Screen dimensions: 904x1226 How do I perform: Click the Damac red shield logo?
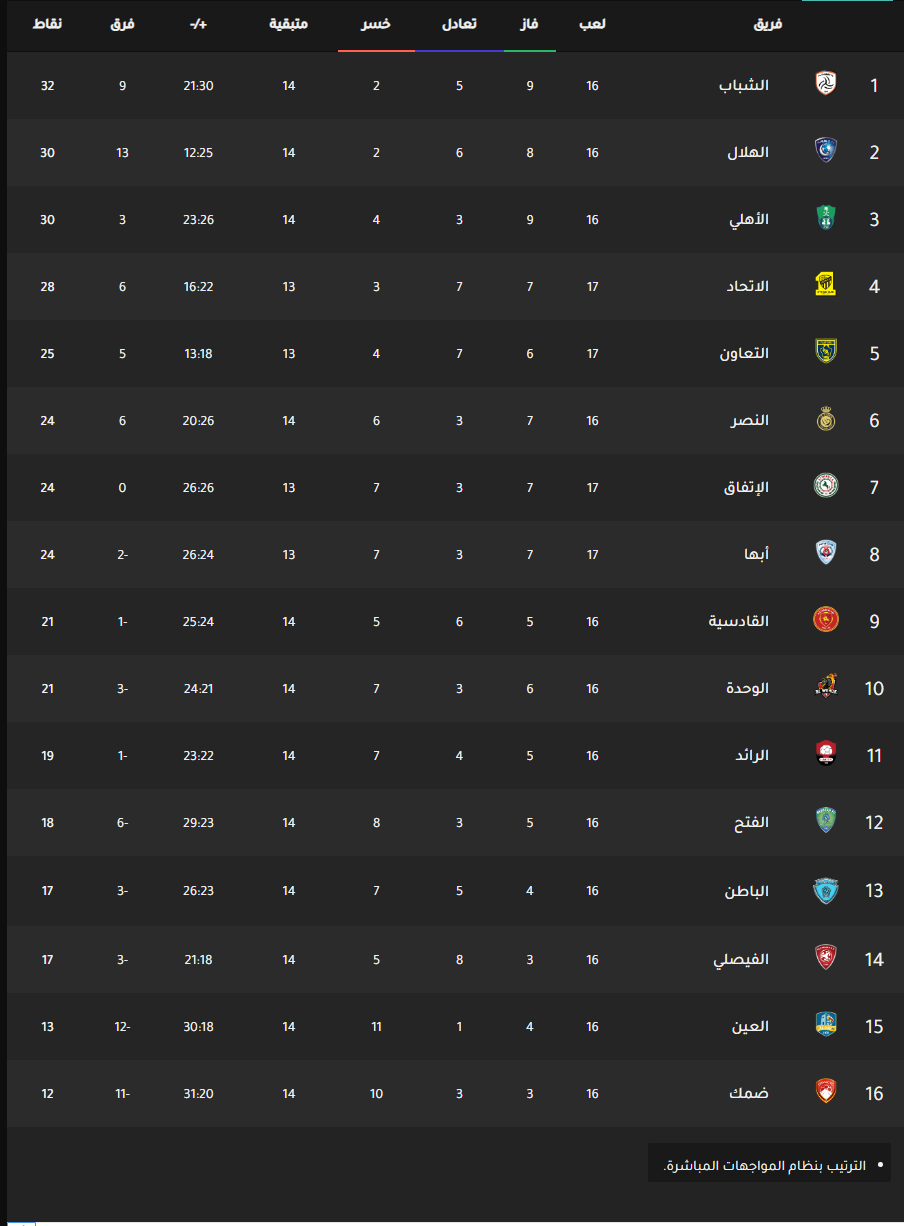click(825, 1093)
